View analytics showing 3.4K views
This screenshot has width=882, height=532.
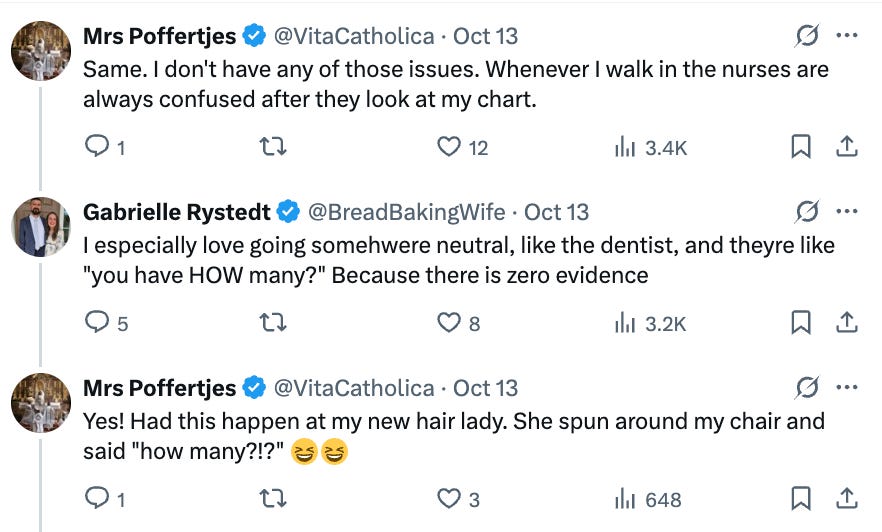point(649,148)
